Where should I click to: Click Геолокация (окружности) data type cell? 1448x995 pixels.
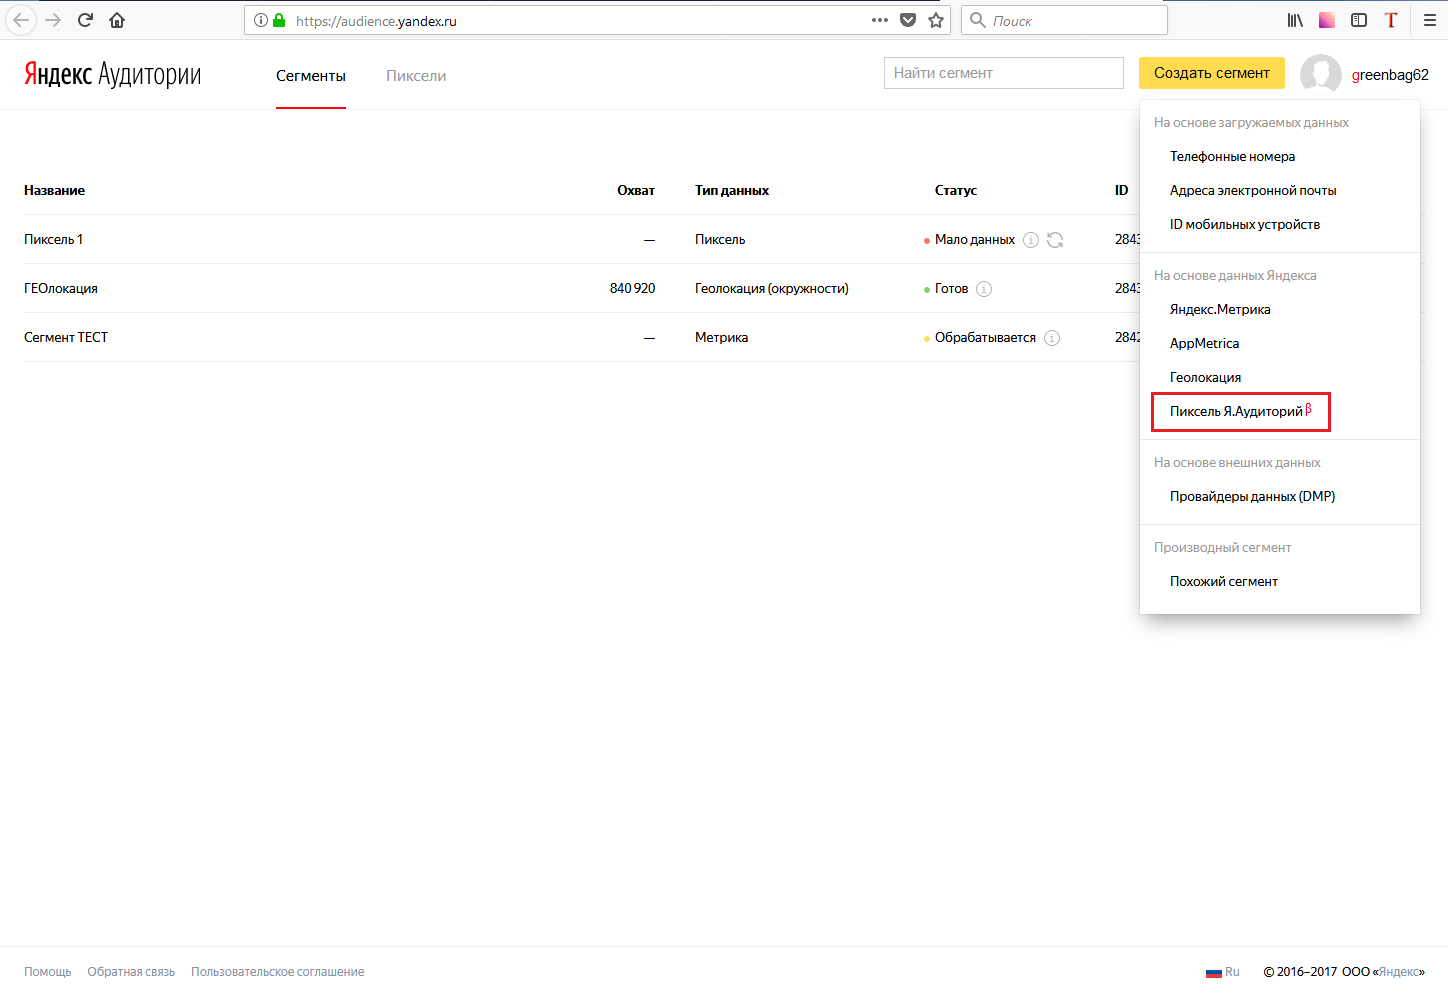click(772, 288)
